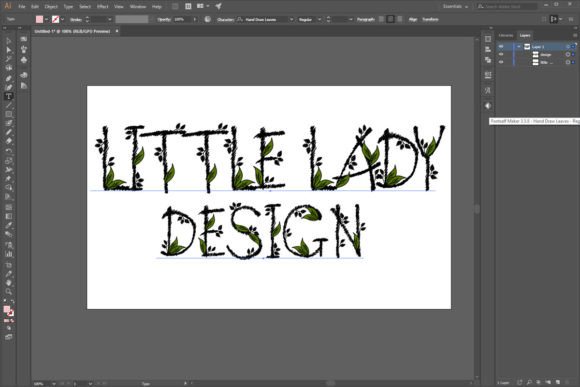Open the Layers panel options menu
The height and width of the screenshot is (387, 580).
pos(575,36)
